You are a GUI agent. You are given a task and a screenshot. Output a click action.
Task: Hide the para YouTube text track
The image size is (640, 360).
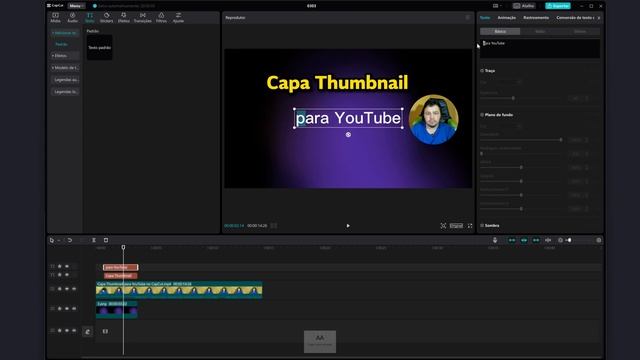click(x=67, y=267)
